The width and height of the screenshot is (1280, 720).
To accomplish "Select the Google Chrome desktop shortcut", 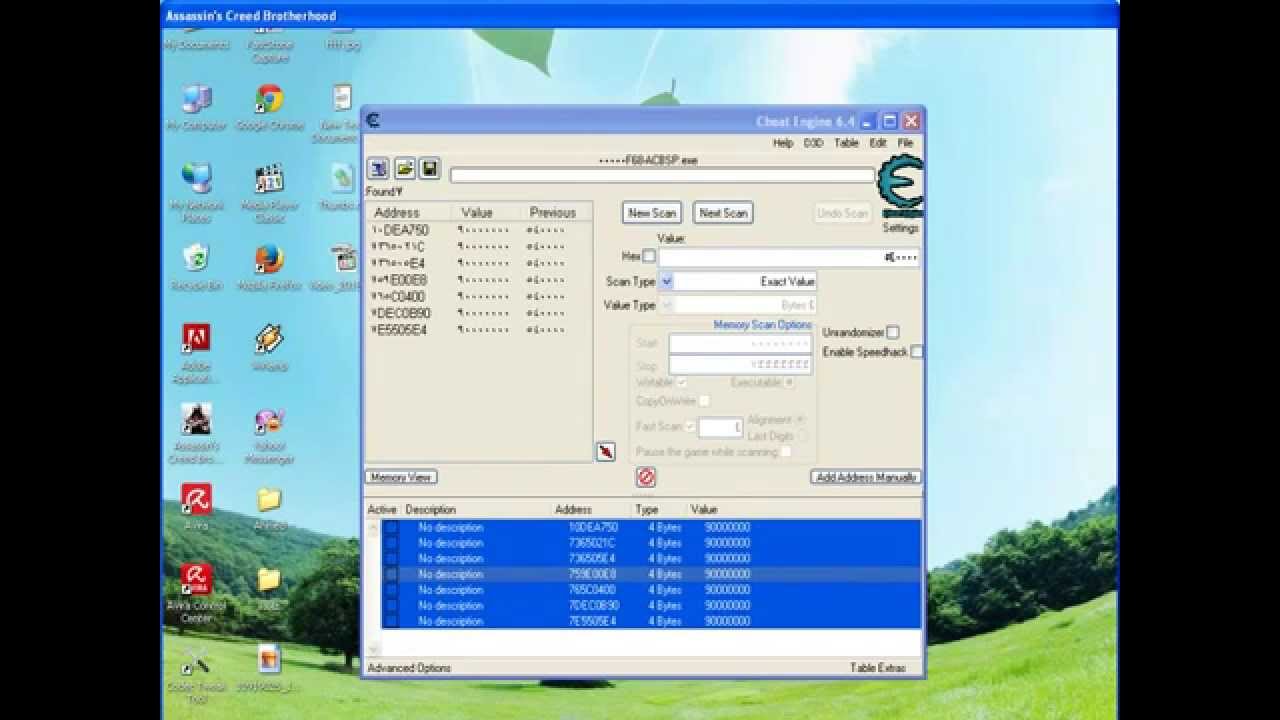I will [269, 108].
